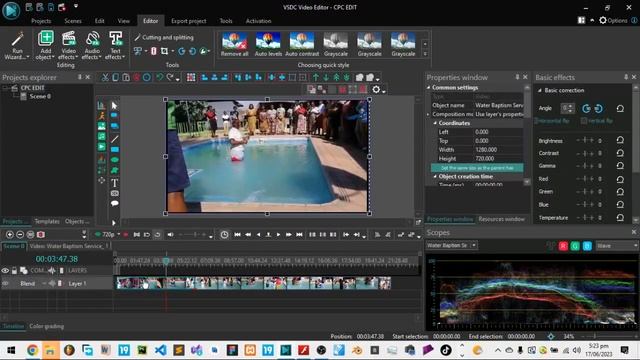Click the move up order arrow
The image size is (640, 360).
316,78
